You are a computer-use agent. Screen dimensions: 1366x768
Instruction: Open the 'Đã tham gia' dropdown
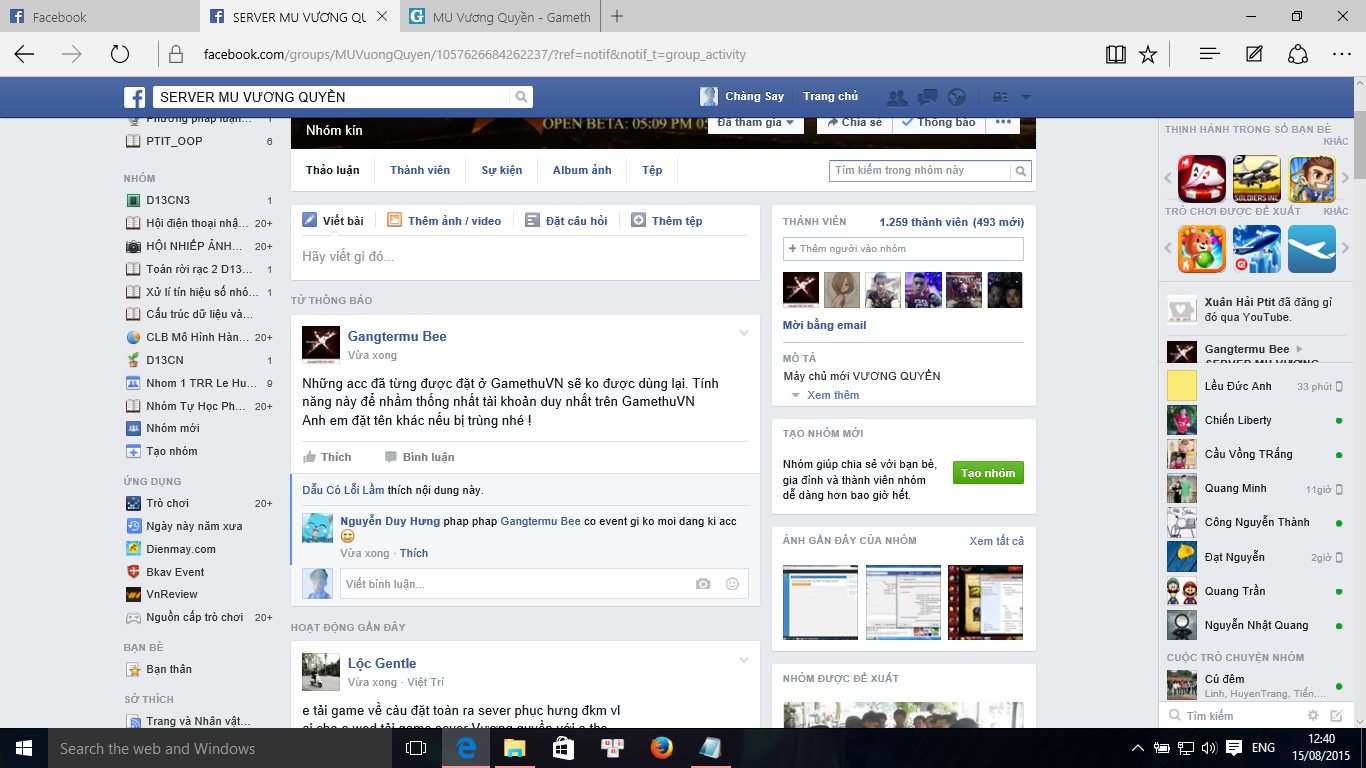751,120
